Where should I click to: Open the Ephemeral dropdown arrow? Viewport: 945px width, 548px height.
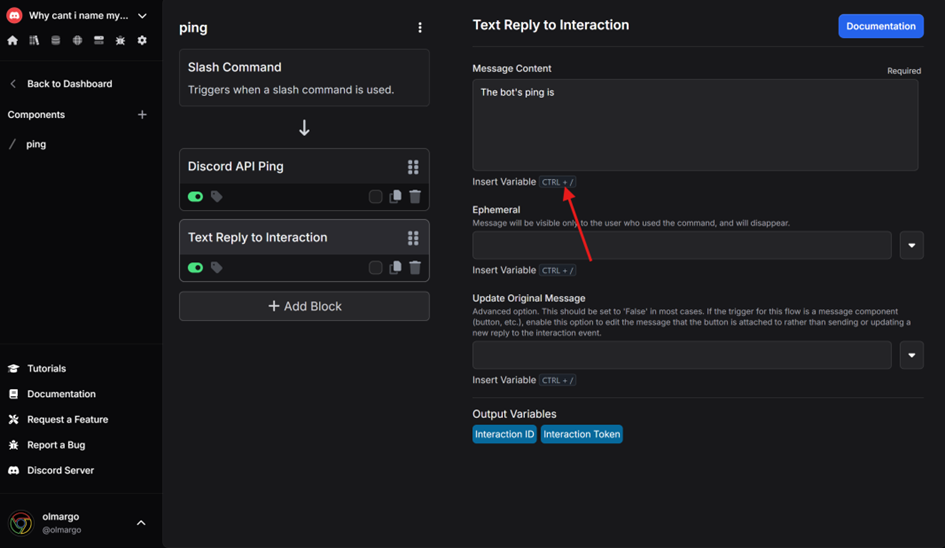pos(911,245)
